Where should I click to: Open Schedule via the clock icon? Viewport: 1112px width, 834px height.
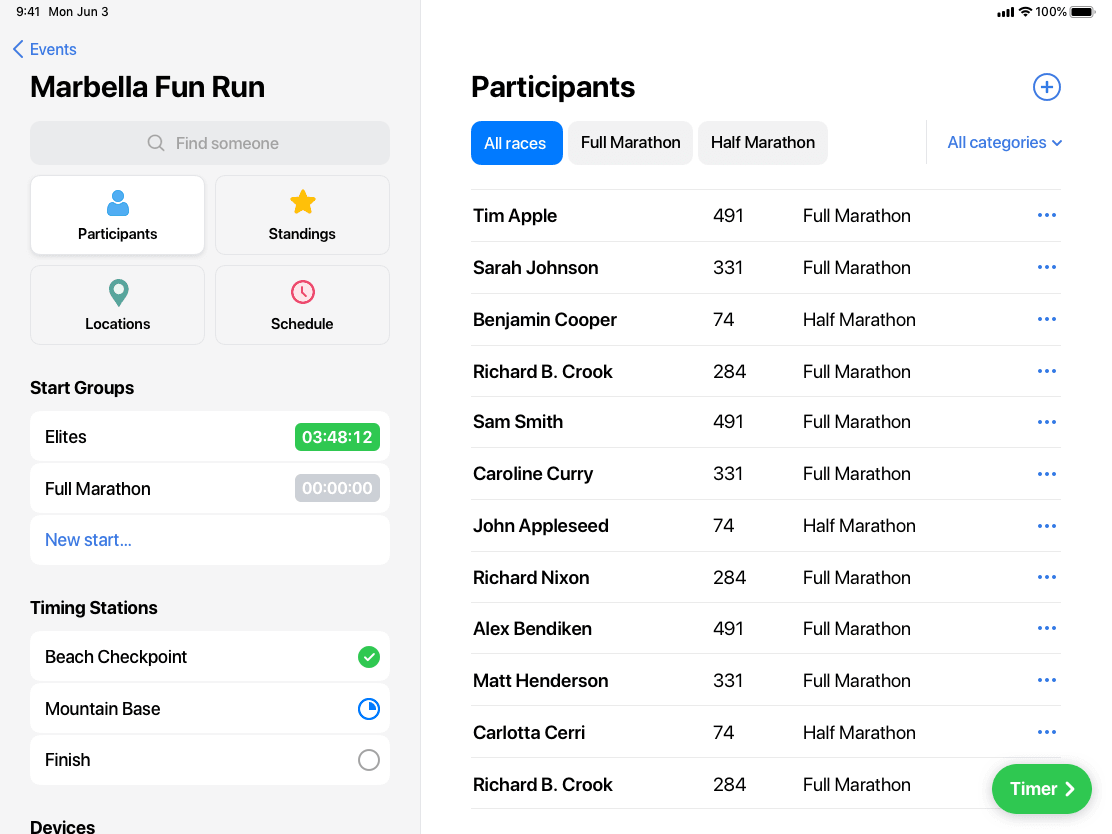point(302,305)
